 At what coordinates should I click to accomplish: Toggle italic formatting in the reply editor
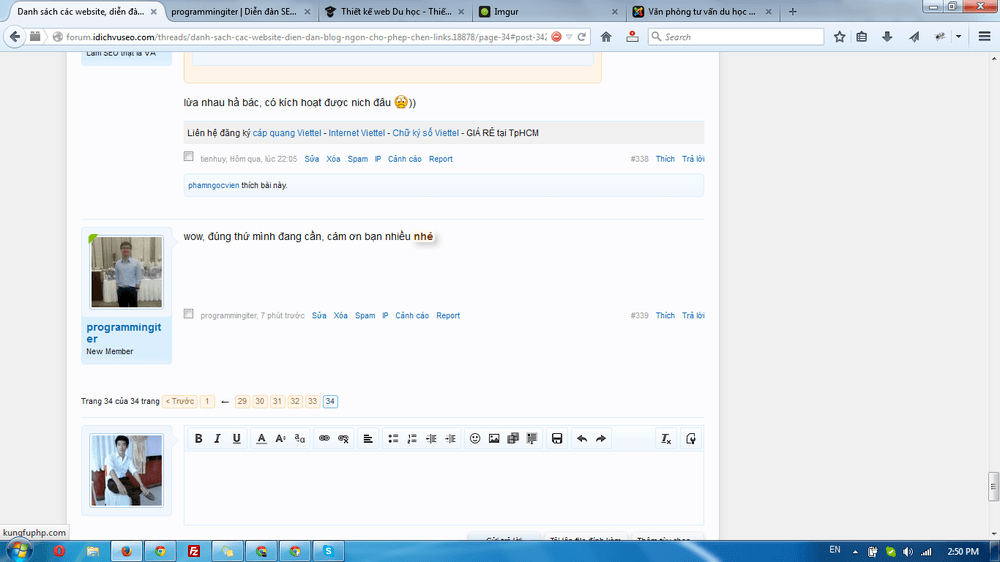click(x=217, y=438)
